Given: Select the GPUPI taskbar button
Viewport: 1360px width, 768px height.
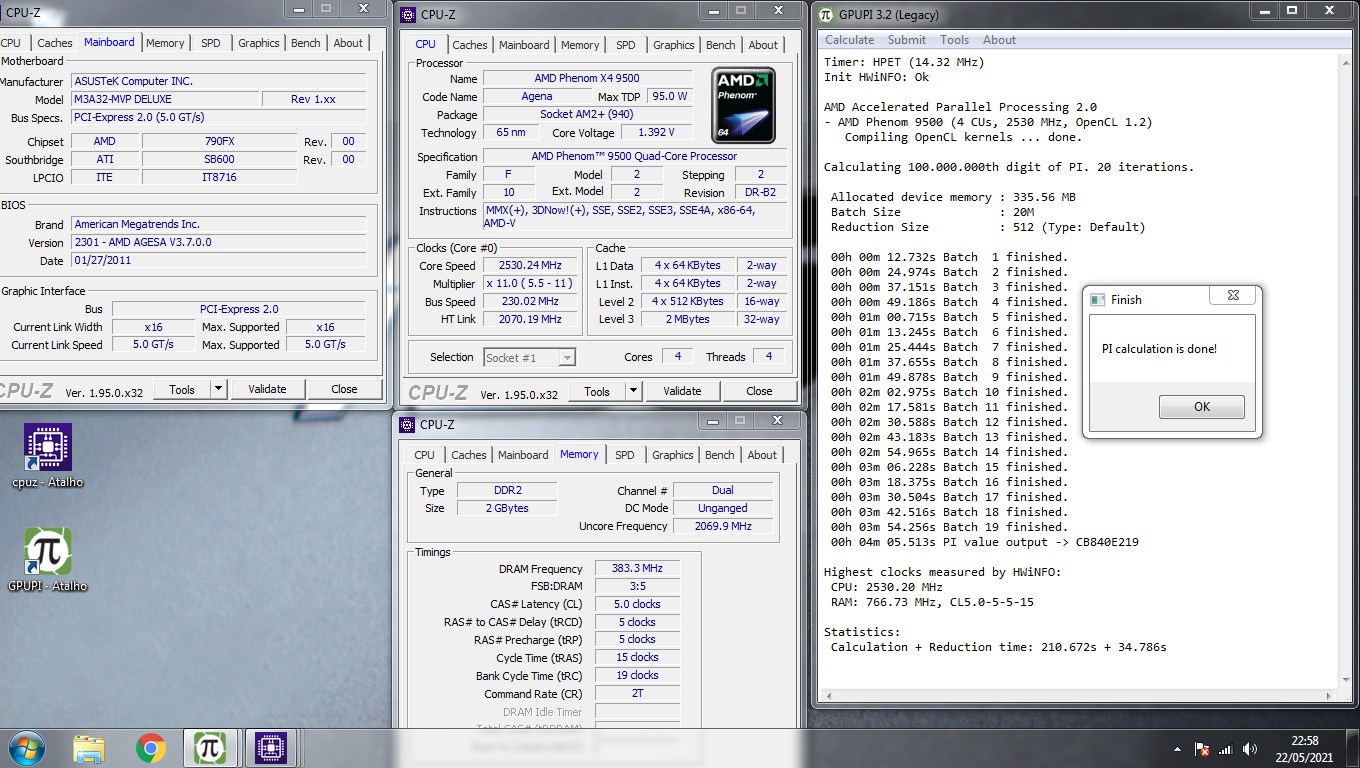Looking at the screenshot, I should coord(210,748).
